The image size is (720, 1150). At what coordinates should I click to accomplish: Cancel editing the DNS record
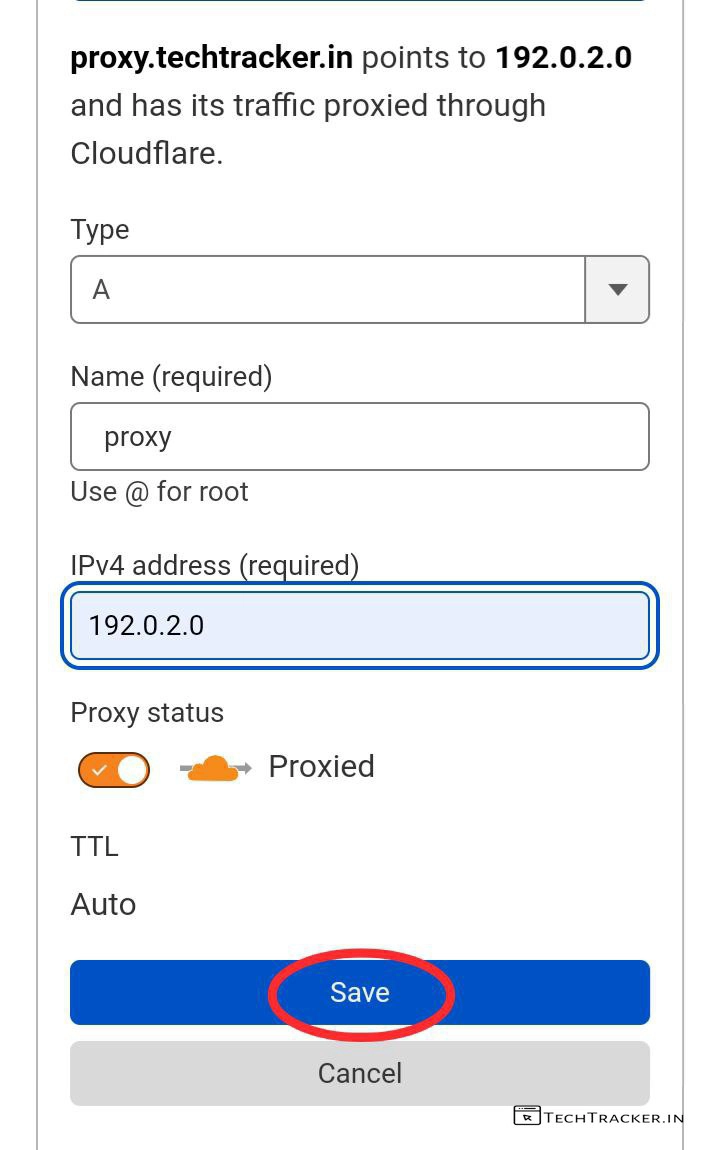click(x=360, y=1073)
